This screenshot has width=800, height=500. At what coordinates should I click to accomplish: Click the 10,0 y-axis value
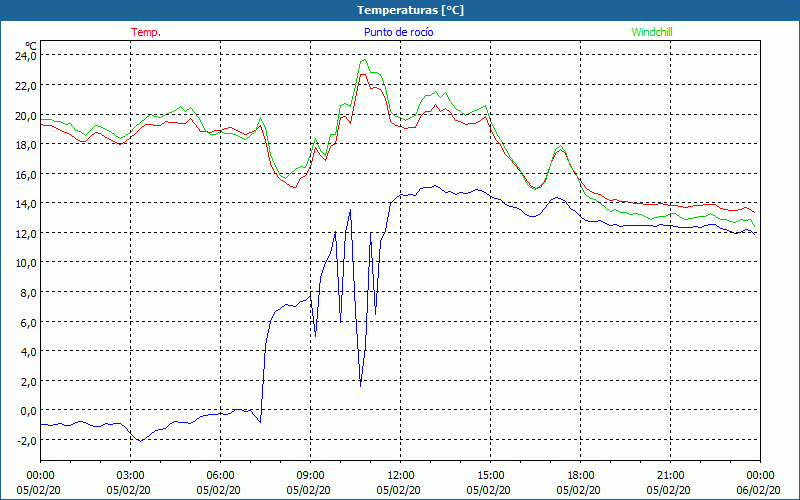26,263
